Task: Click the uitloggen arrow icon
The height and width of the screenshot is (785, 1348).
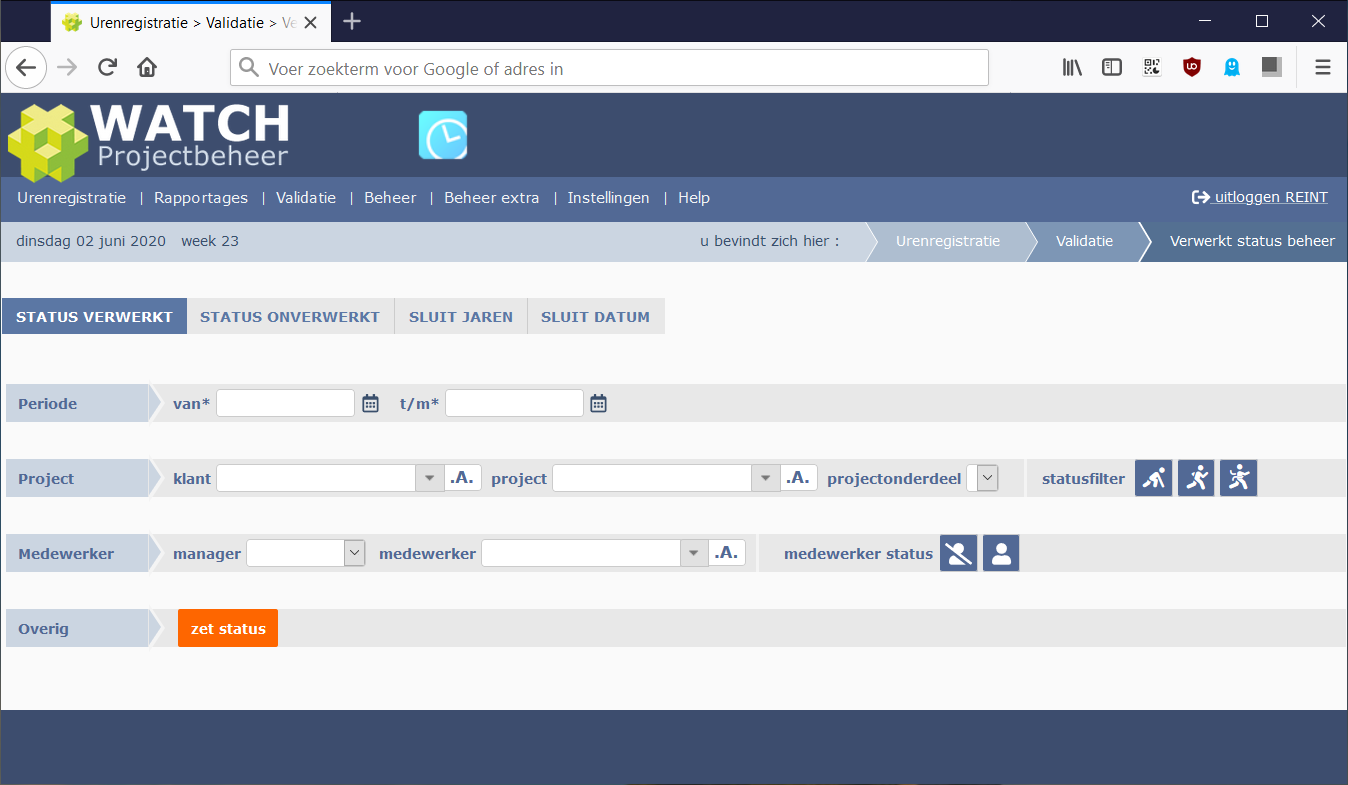Action: tap(1201, 198)
